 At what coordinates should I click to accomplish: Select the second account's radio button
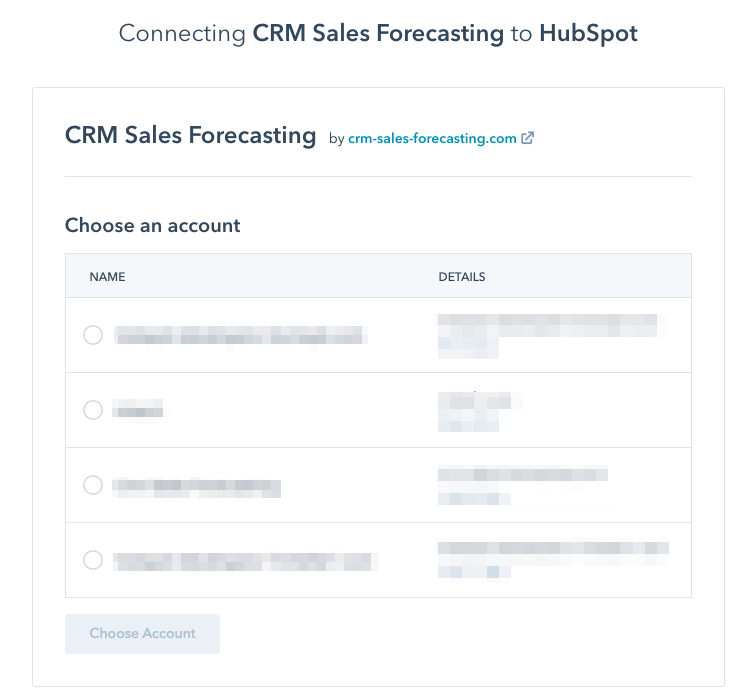93,410
